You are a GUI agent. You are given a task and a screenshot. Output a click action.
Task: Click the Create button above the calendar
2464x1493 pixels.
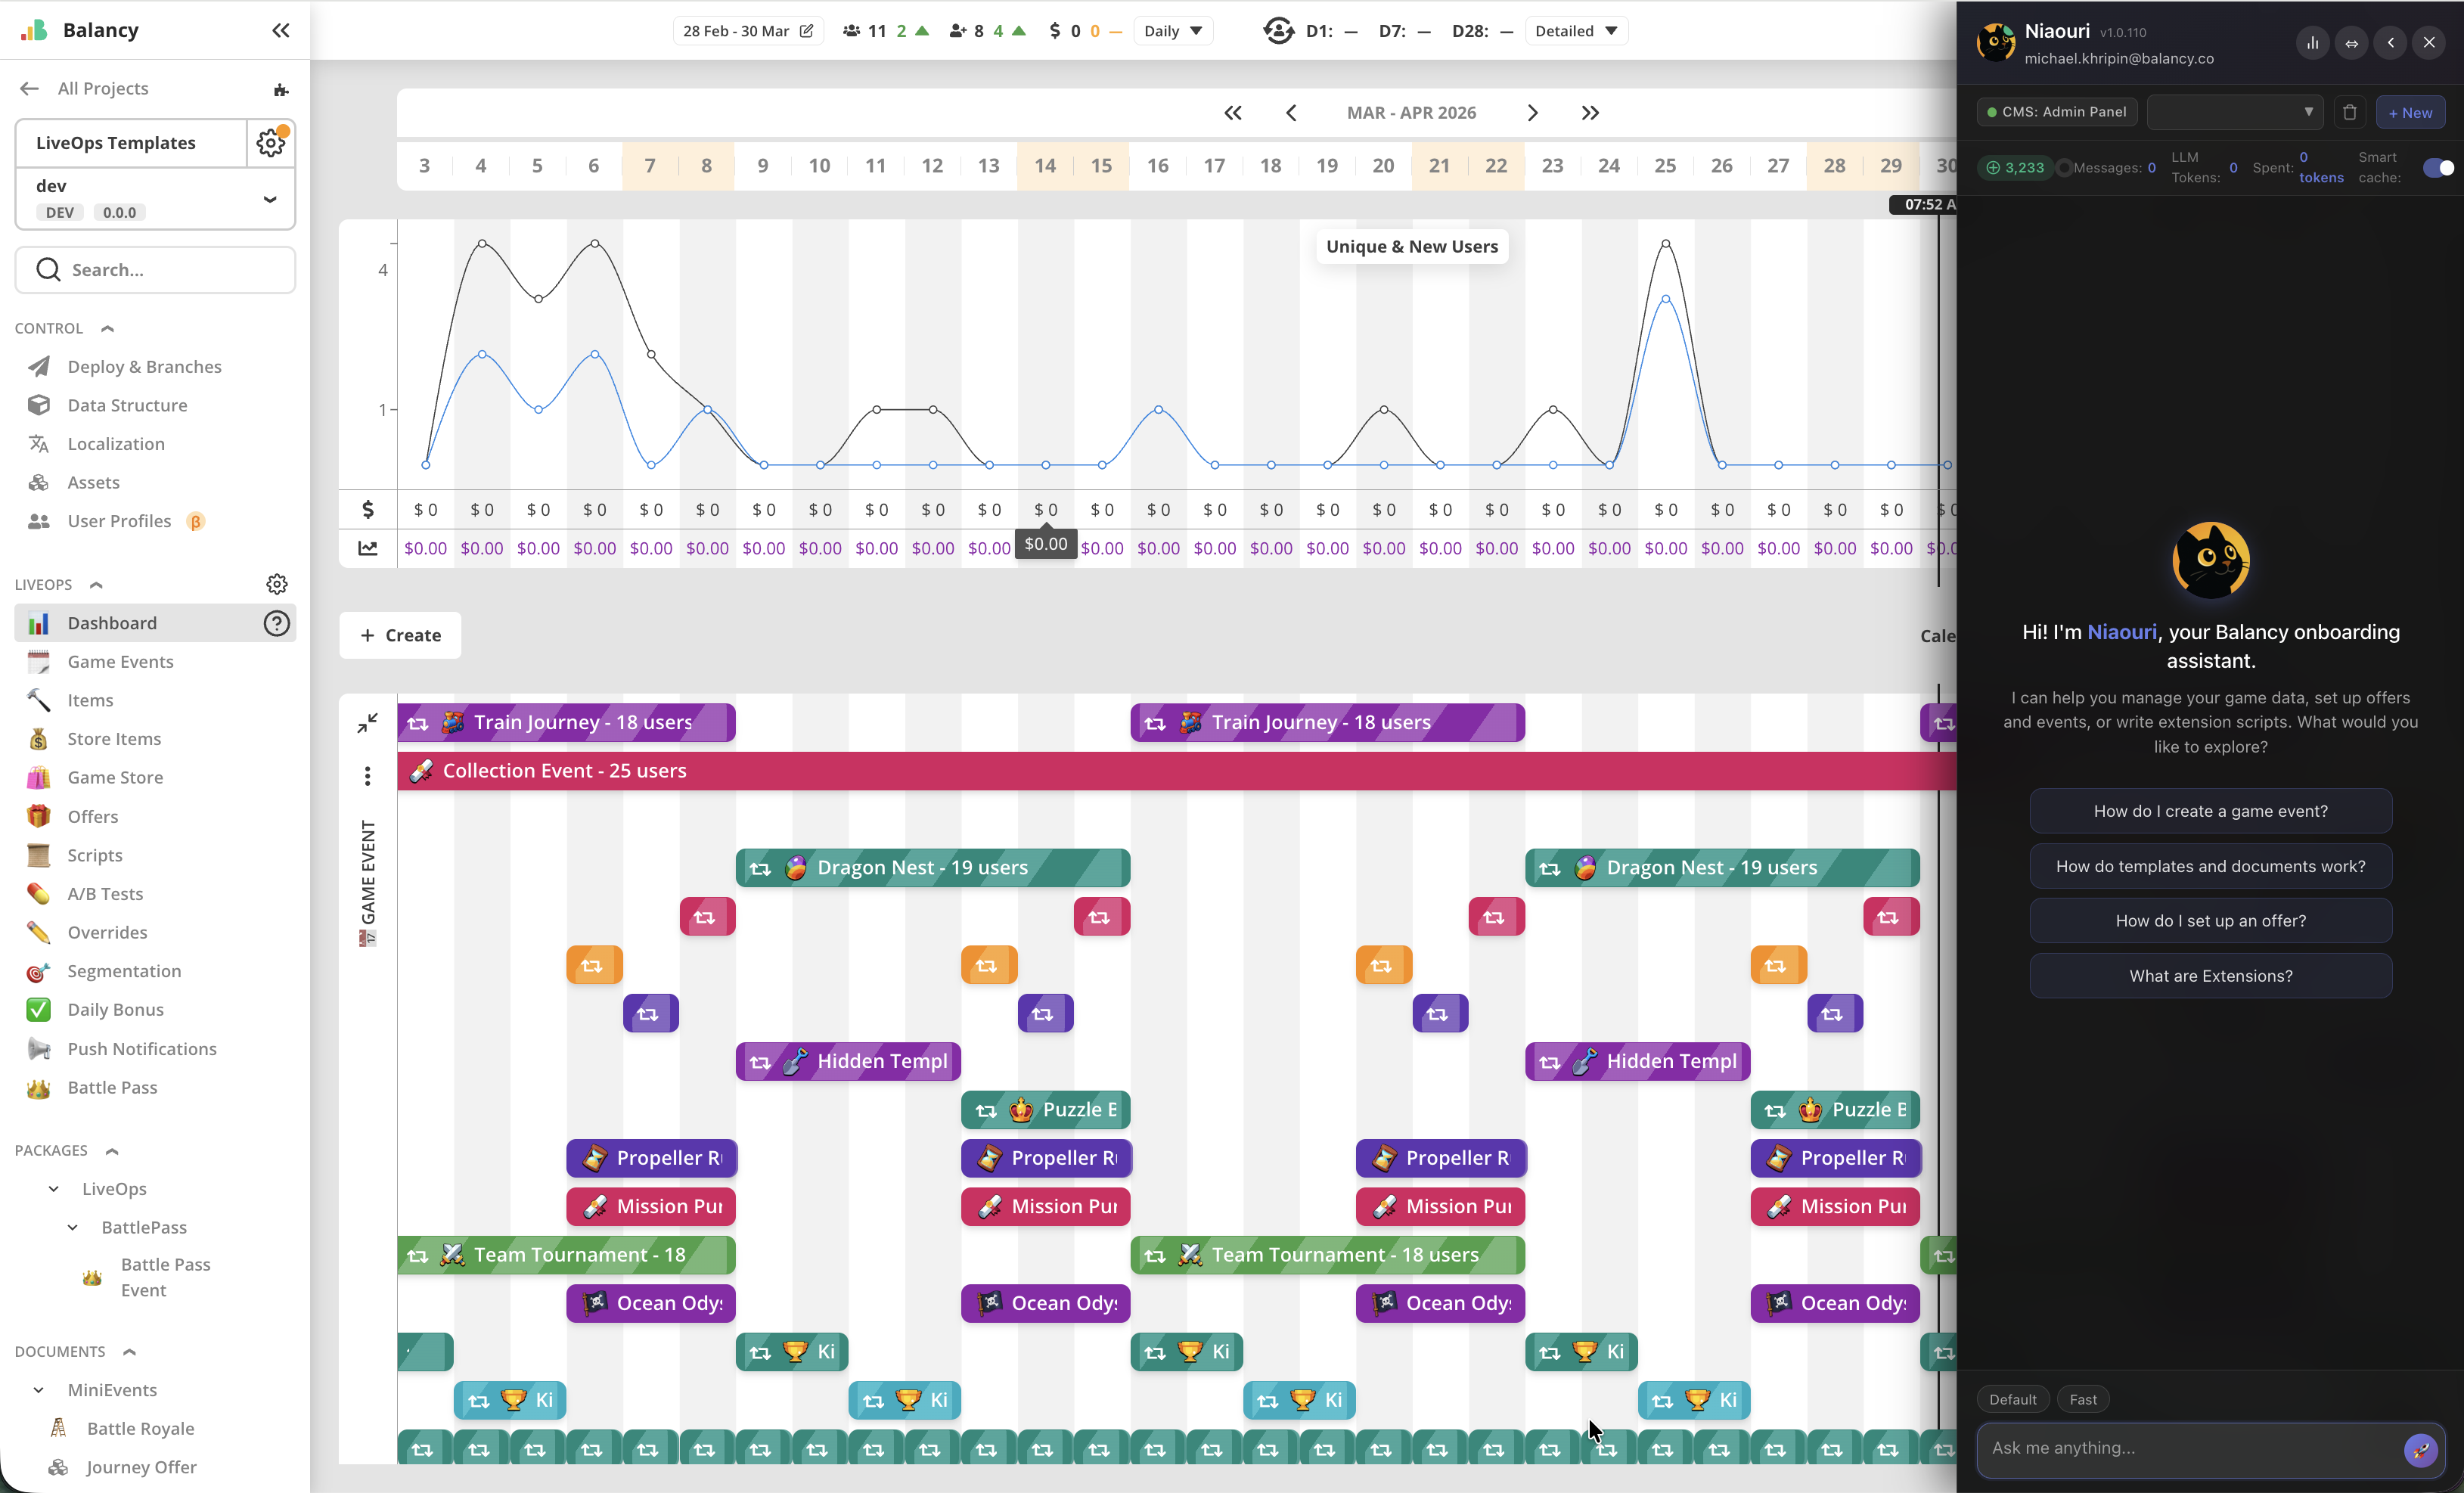(x=399, y=635)
